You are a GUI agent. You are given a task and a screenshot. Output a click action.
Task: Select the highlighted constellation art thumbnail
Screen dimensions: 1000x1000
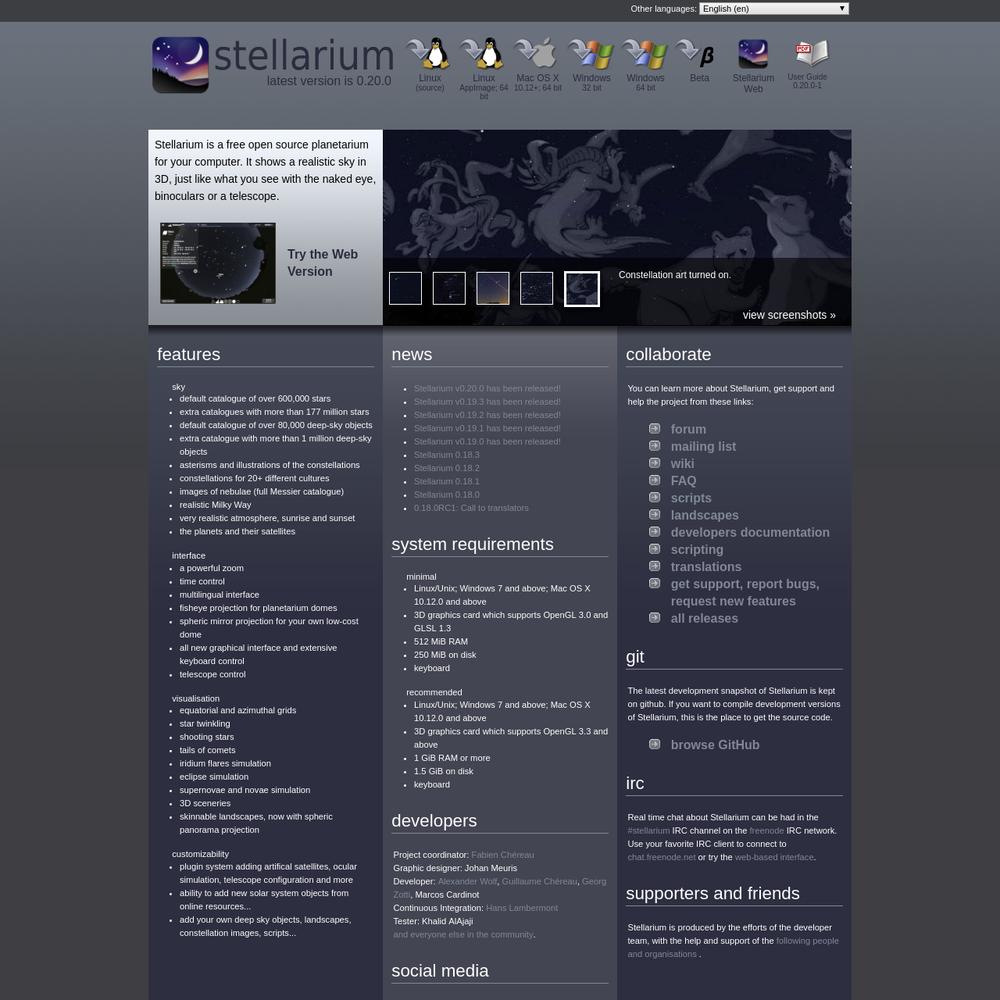[x=582, y=289]
